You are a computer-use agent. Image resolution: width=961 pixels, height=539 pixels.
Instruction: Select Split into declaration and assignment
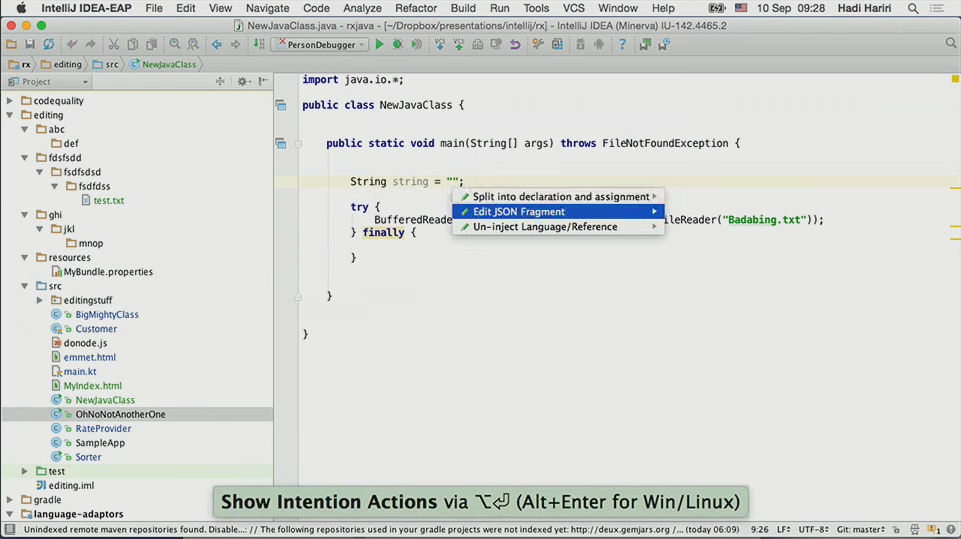pyautogui.click(x=560, y=197)
